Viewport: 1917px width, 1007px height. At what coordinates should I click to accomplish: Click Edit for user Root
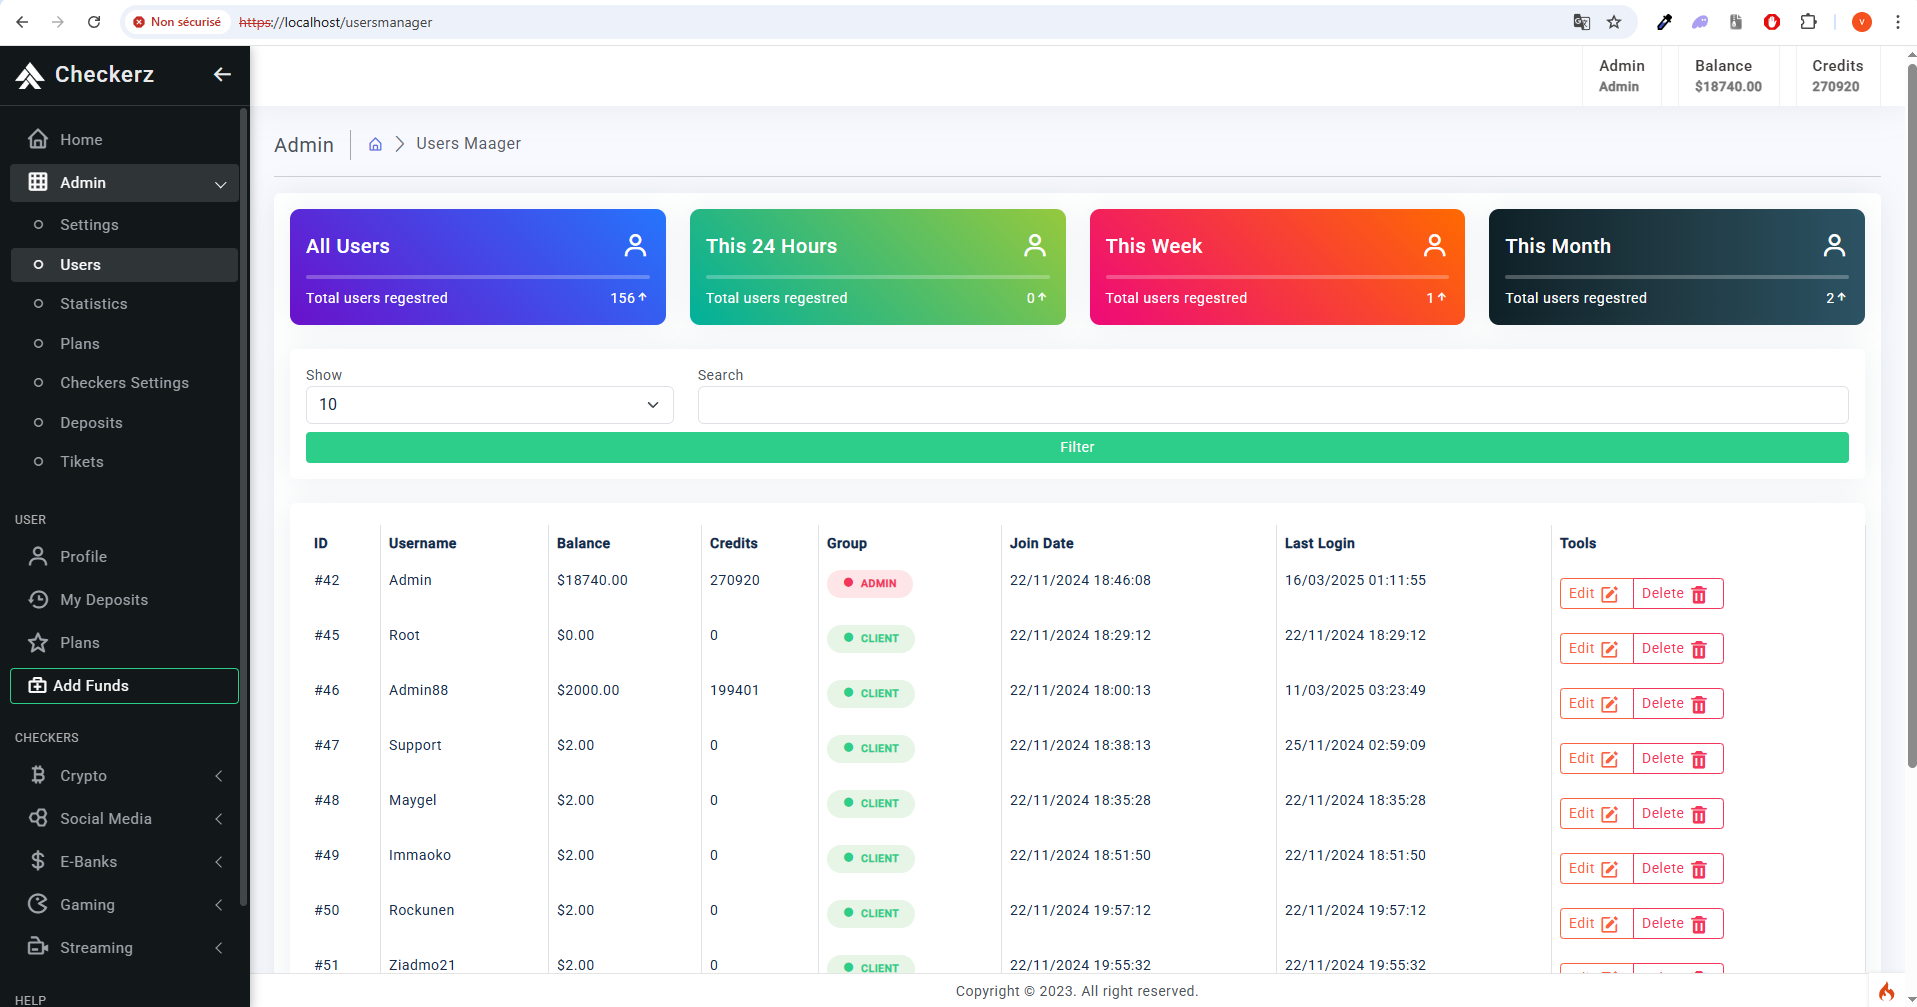tap(1594, 649)
